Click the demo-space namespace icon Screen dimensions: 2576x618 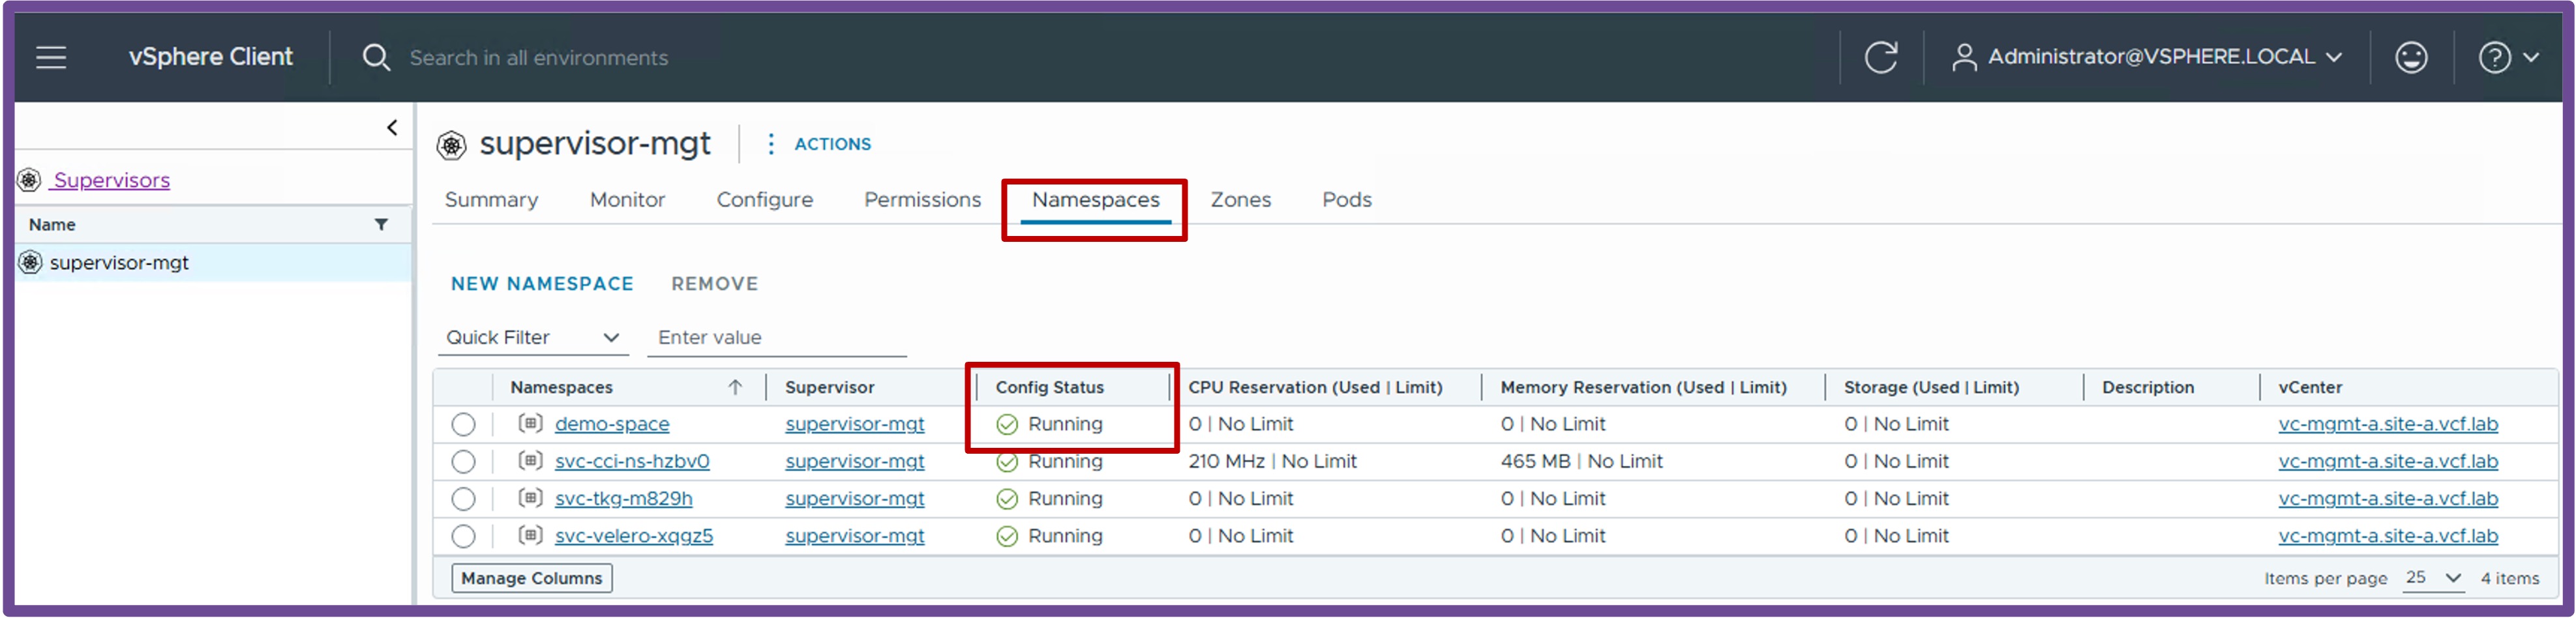tap(530, 423)
